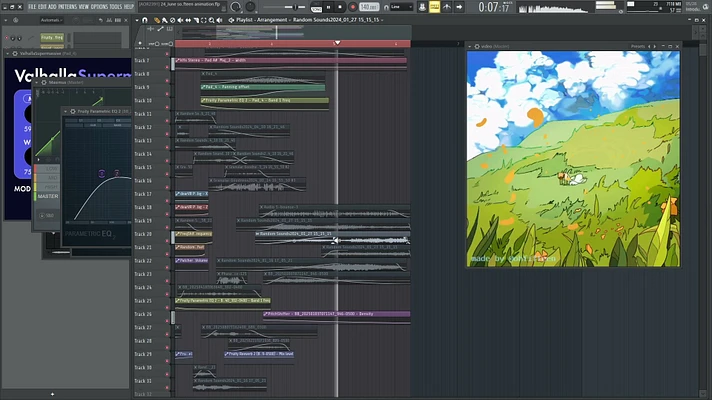Select the playlist Paint brush tool

coord(164,20)
